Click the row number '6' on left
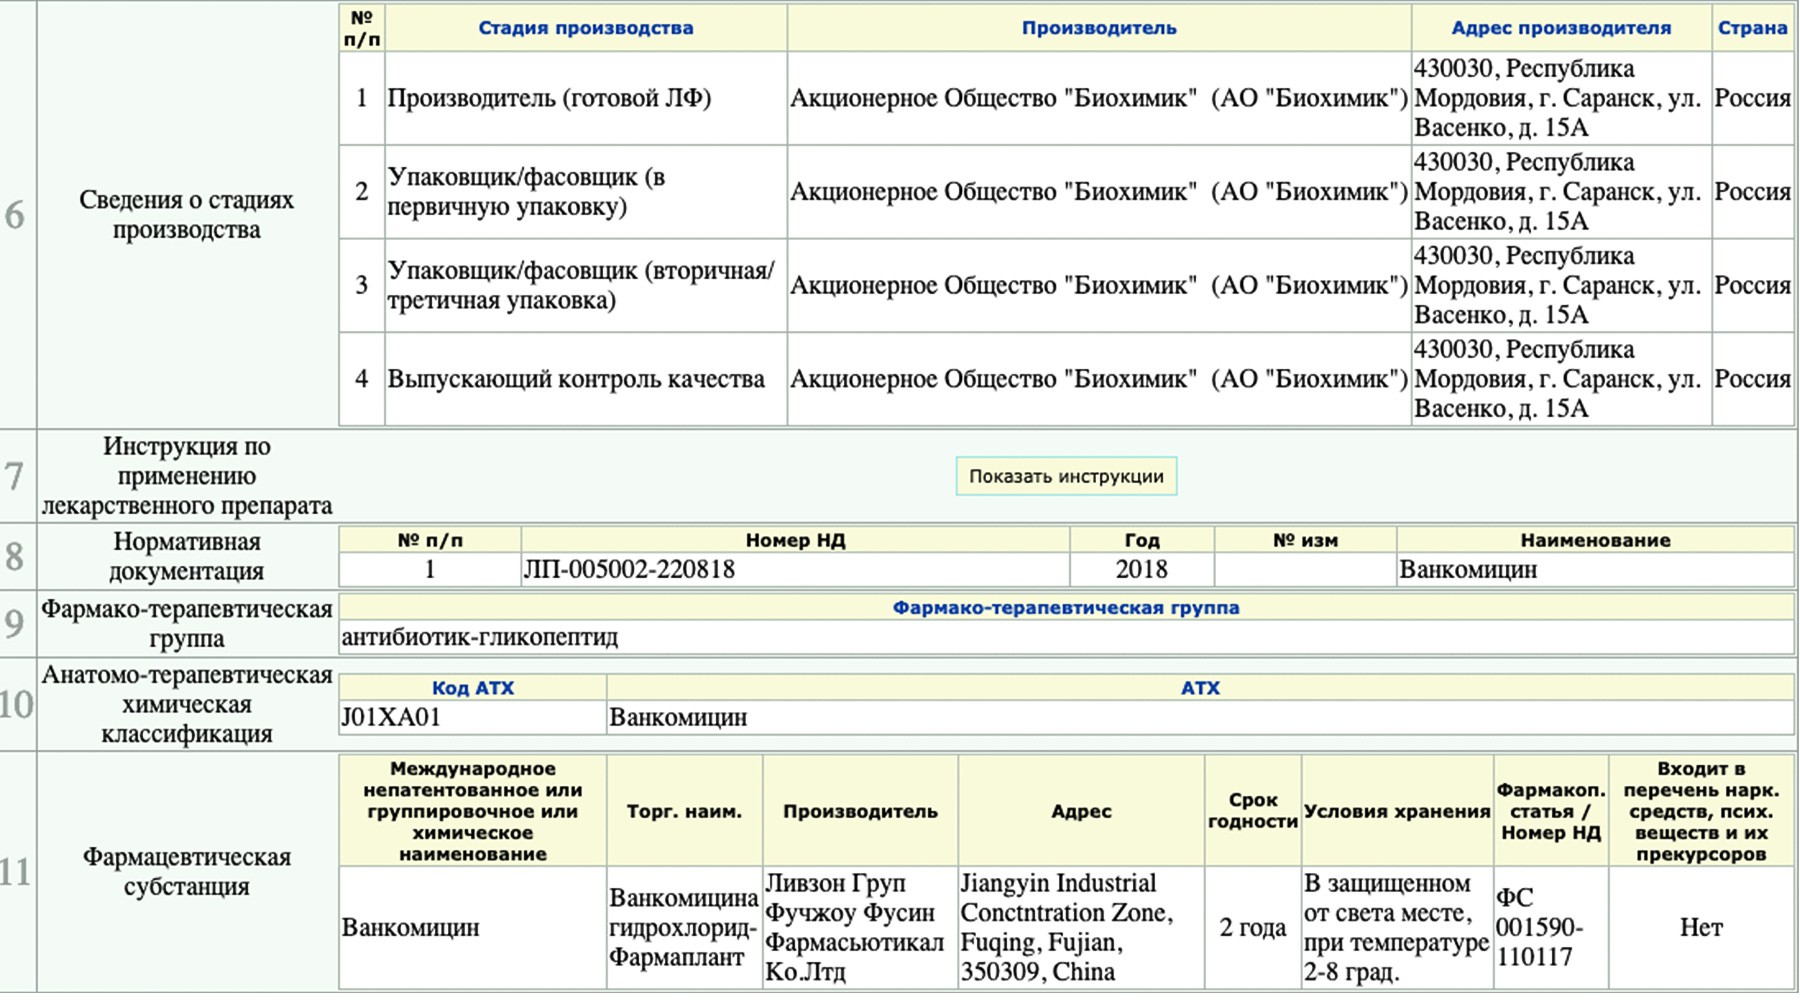Viewport: 1800px width, 1007px height. (15, 215)
